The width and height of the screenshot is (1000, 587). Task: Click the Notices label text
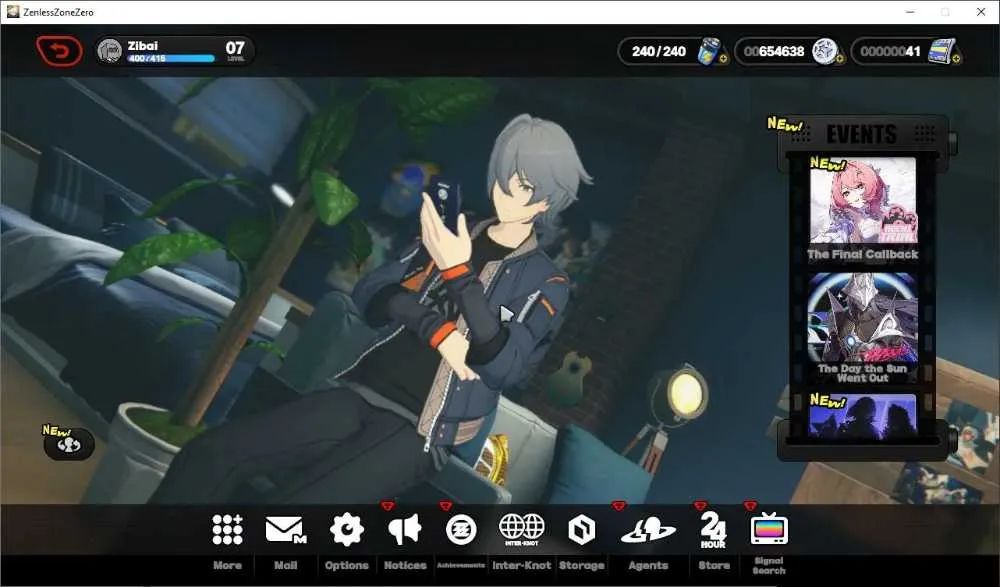[x=405, y=565]
